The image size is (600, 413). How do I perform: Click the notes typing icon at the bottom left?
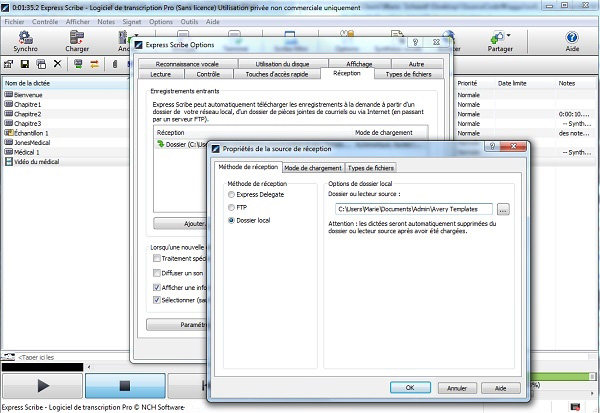coord(8,357)
